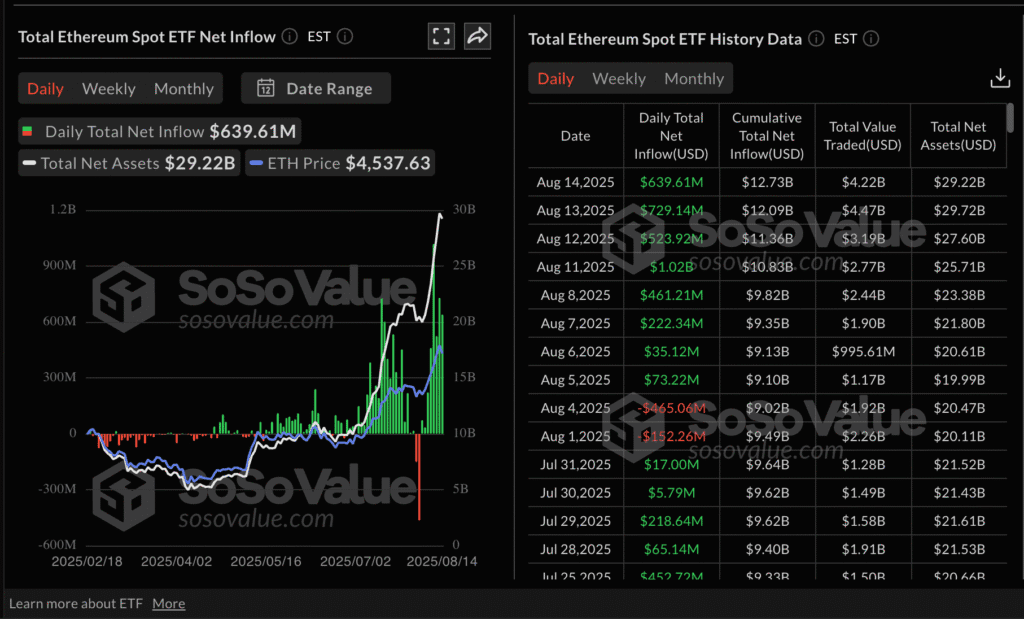
Task: Open fullscreen view of the inflow chart
Action: click(x=441, y=36)
